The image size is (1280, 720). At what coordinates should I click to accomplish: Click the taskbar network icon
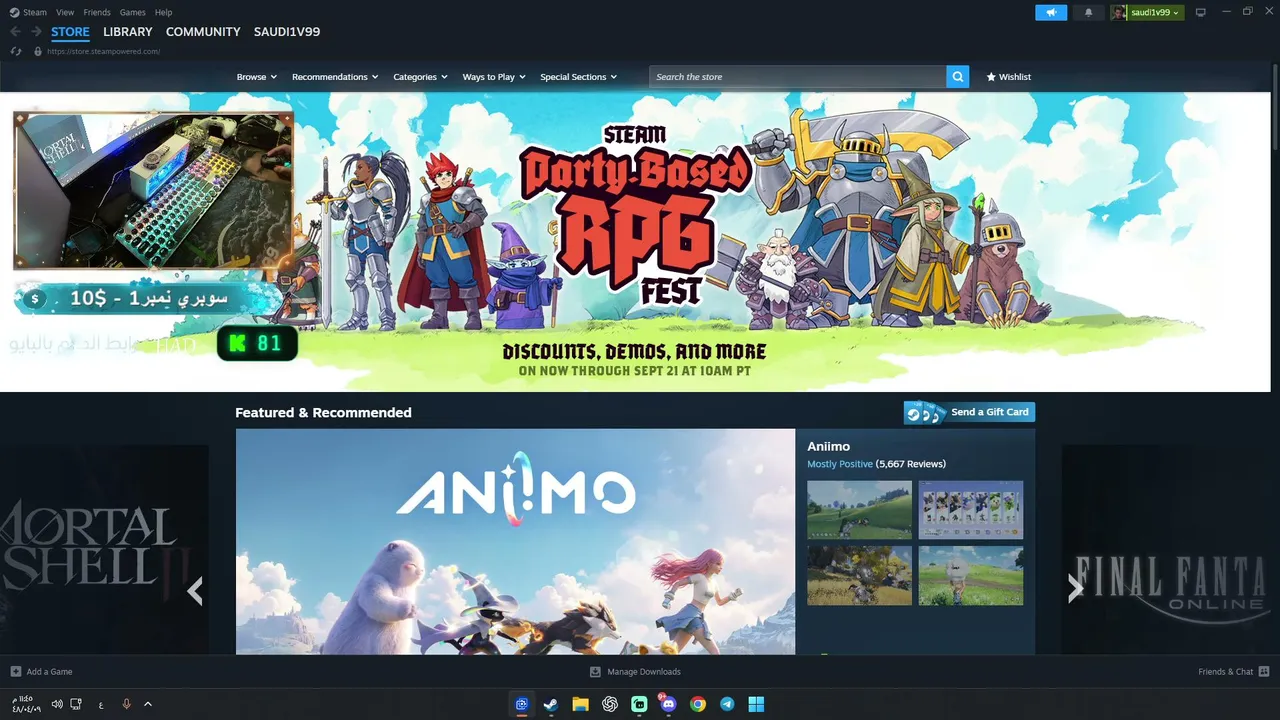[76, 704]
